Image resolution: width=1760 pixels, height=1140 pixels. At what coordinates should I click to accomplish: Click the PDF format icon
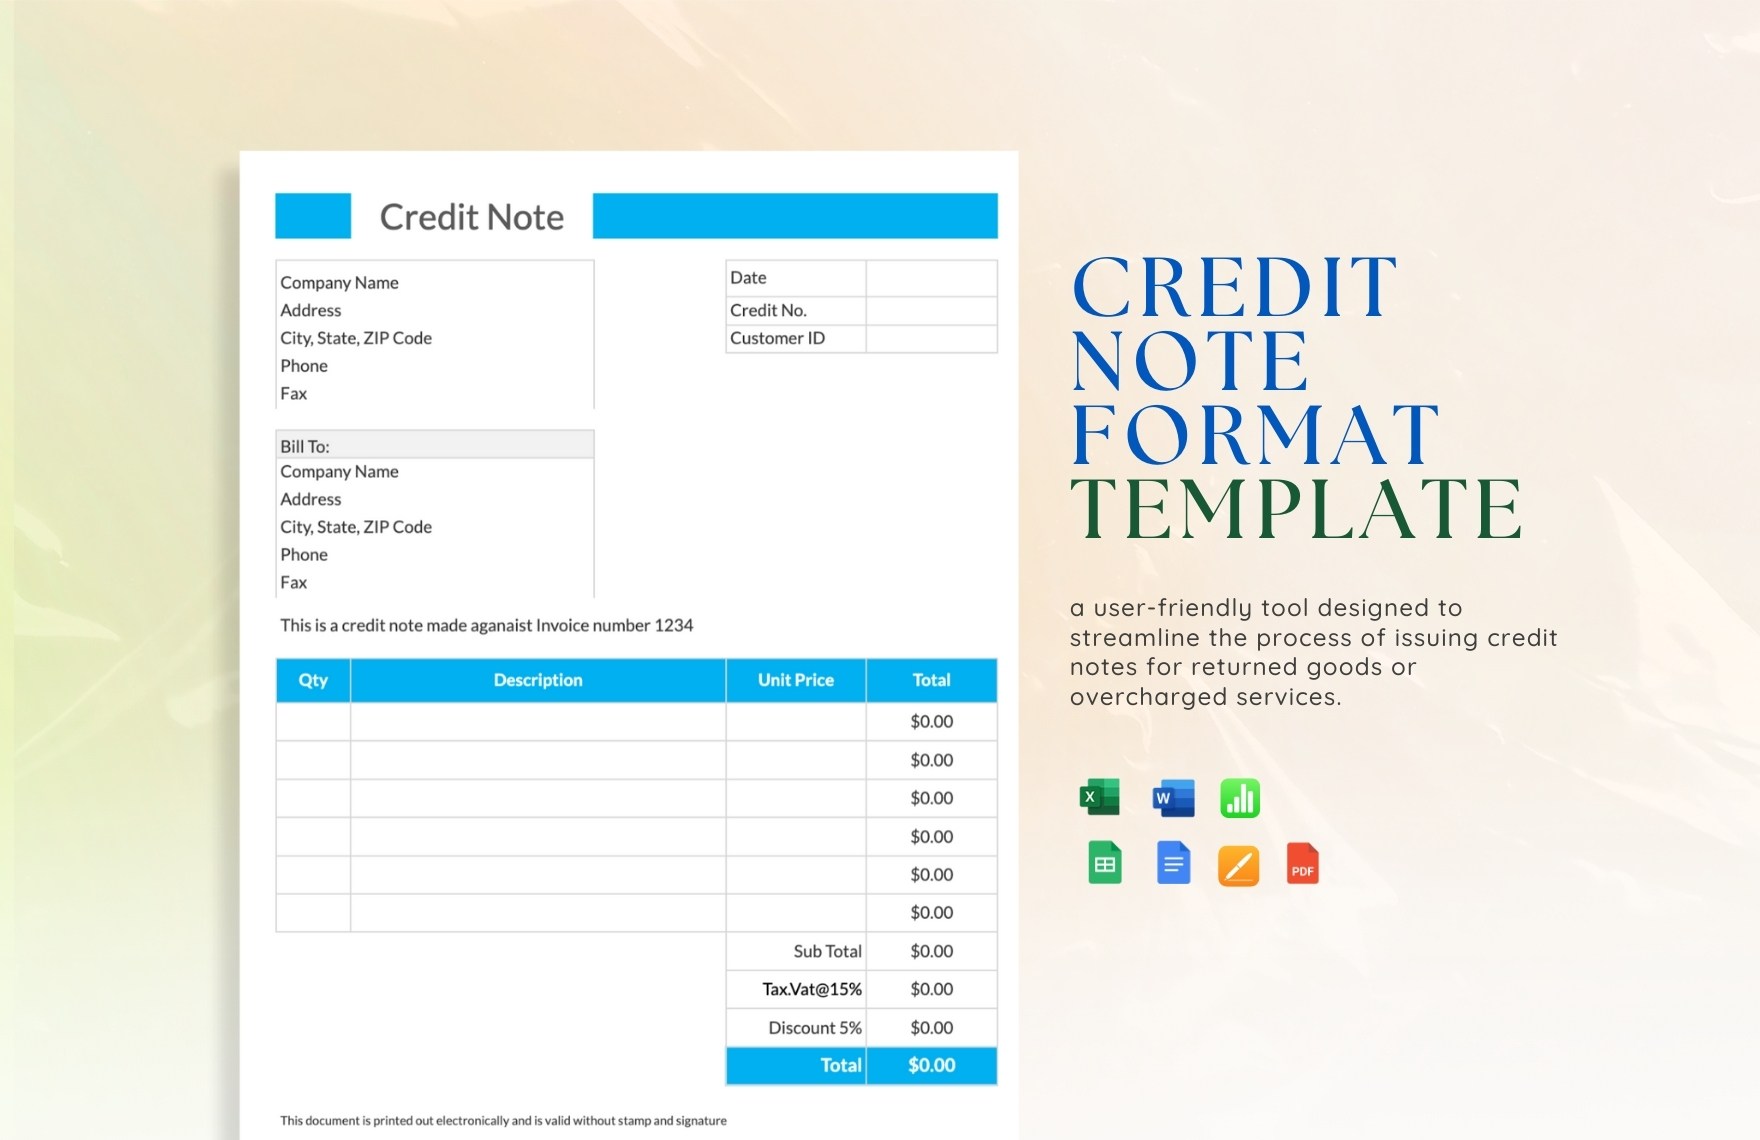pyautogui.click(x=1302, y=864)
